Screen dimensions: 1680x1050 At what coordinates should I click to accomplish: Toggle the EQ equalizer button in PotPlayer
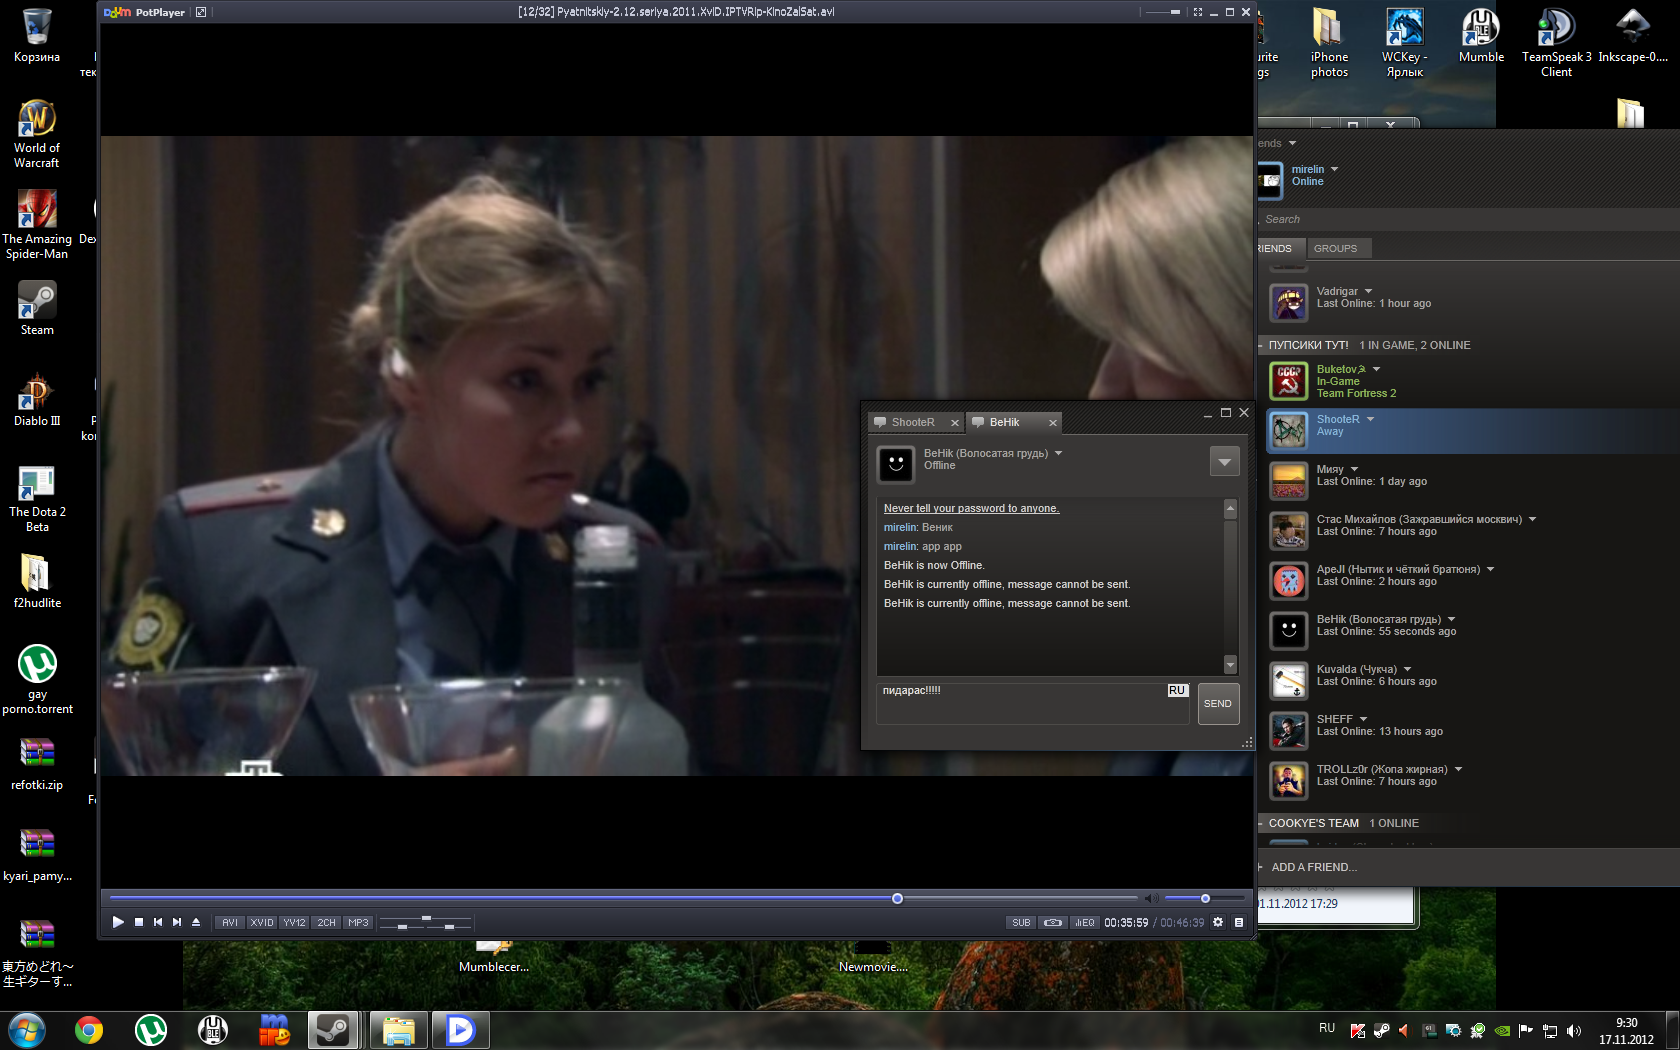(1085, 922)
